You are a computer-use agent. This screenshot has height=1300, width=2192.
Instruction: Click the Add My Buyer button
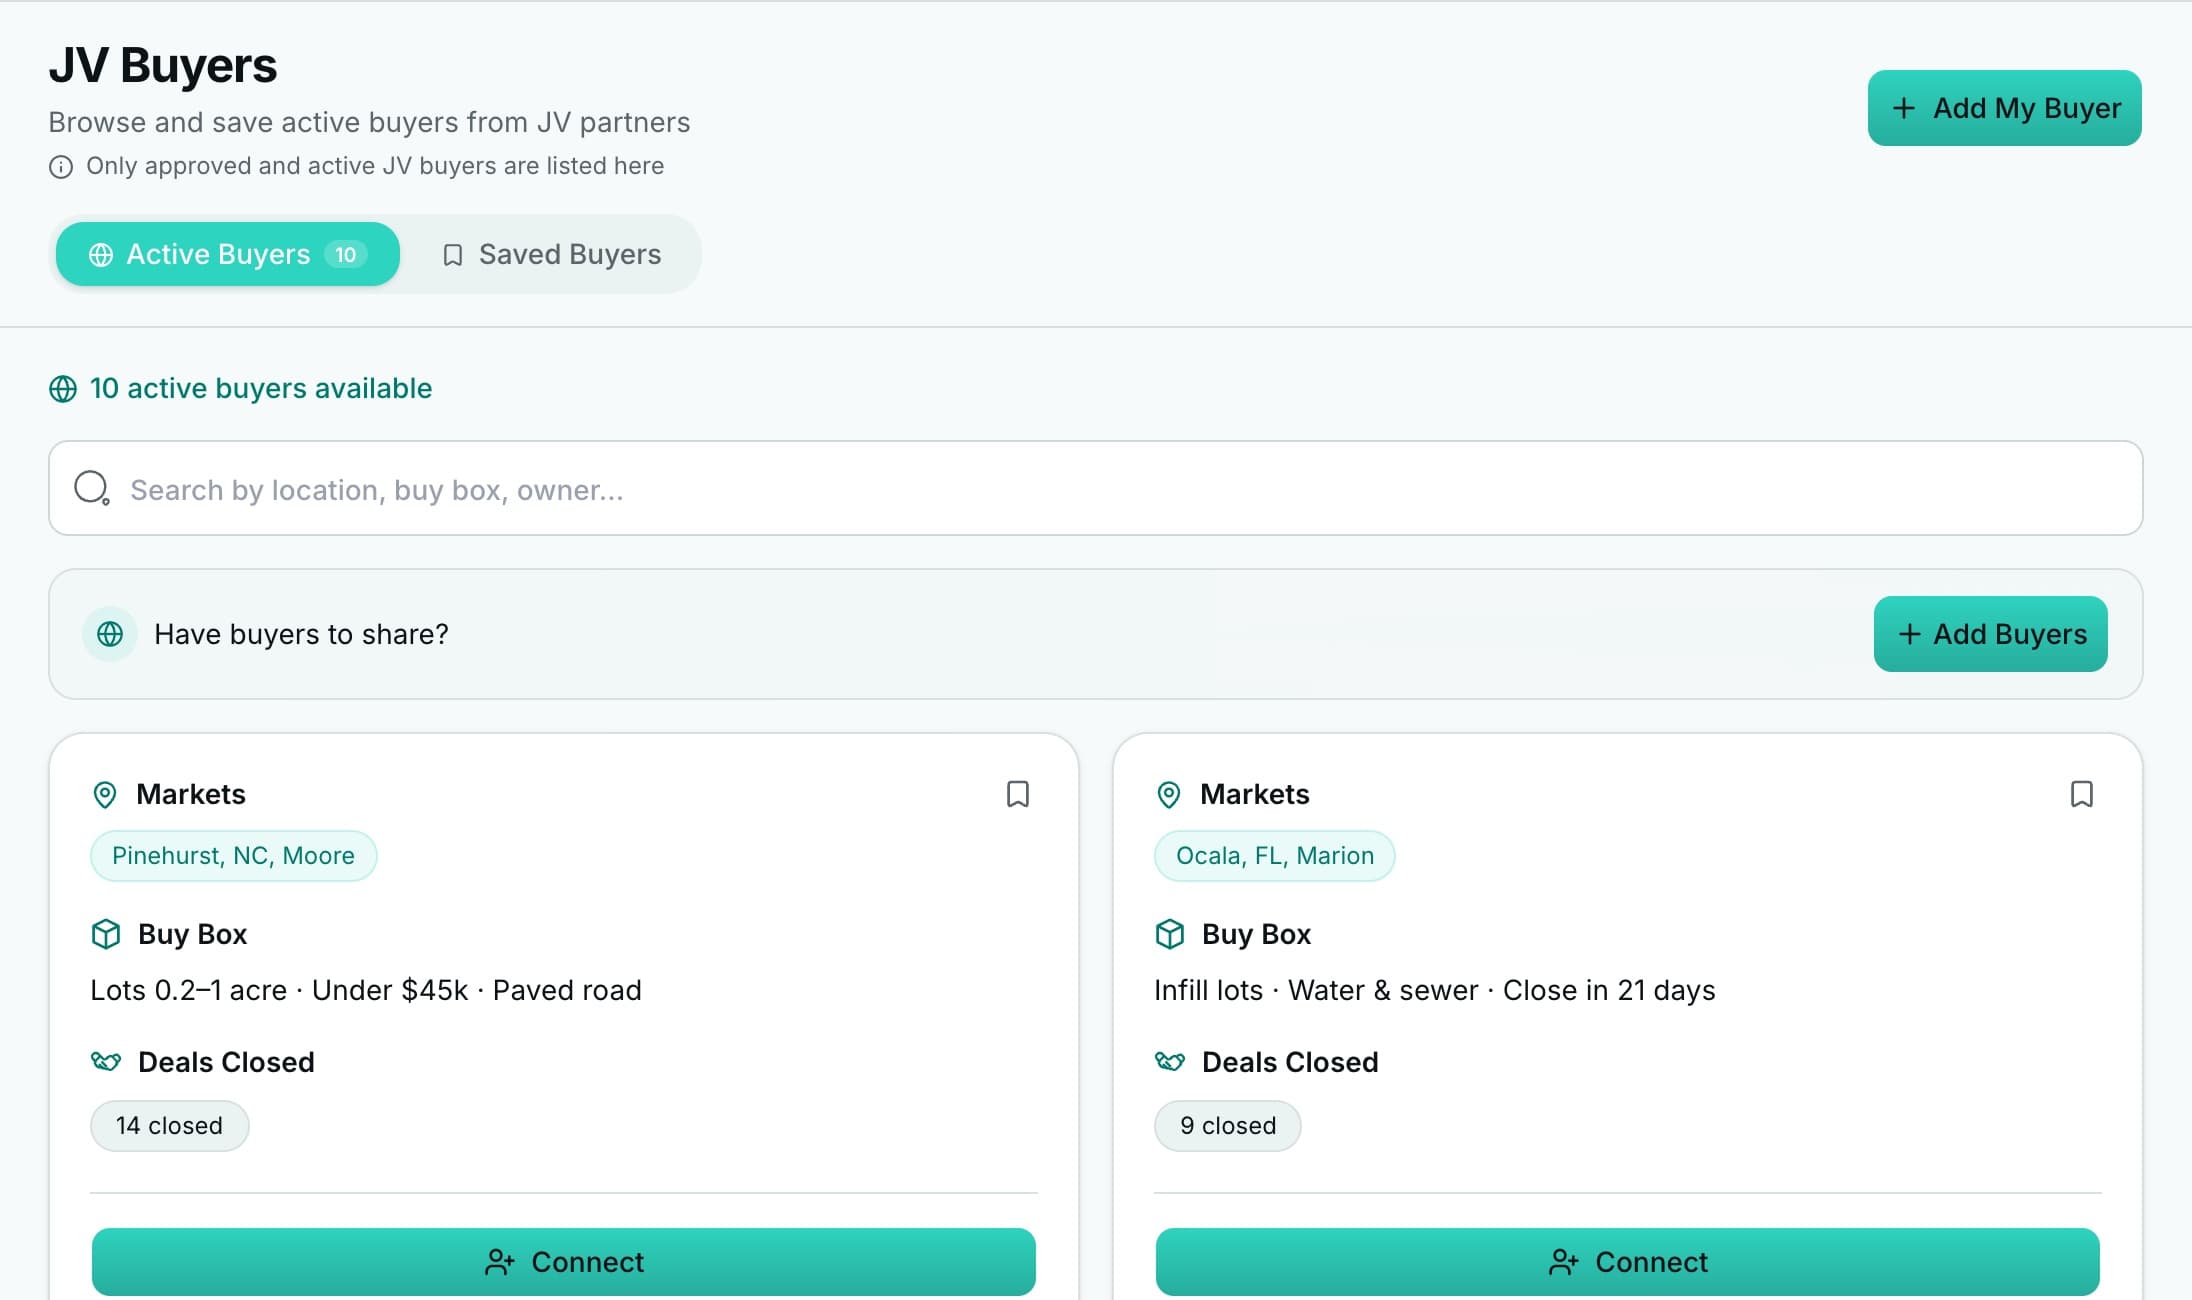click(x=2004, y=108)
